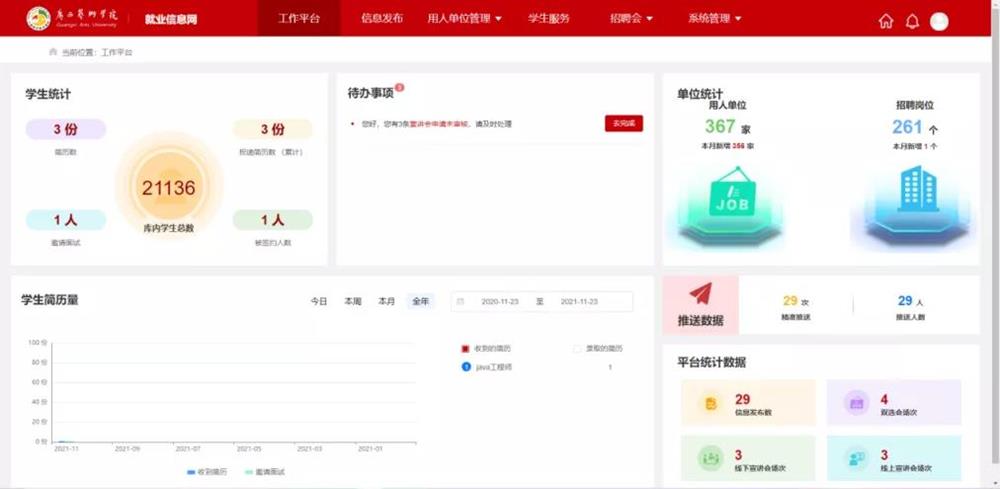Screen dimensions: 1000x489
Task: Toggle the 录取的简历 legend checkbox
Action: [577, 349]
